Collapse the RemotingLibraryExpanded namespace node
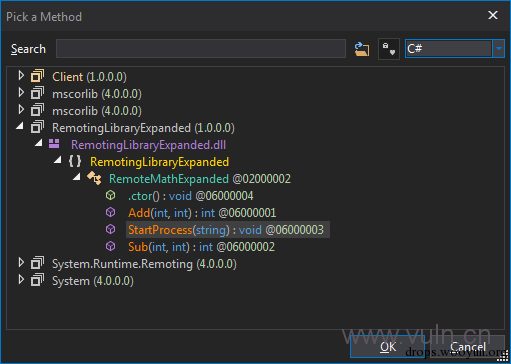Viewport: 511px width, 364px height. 58,160
